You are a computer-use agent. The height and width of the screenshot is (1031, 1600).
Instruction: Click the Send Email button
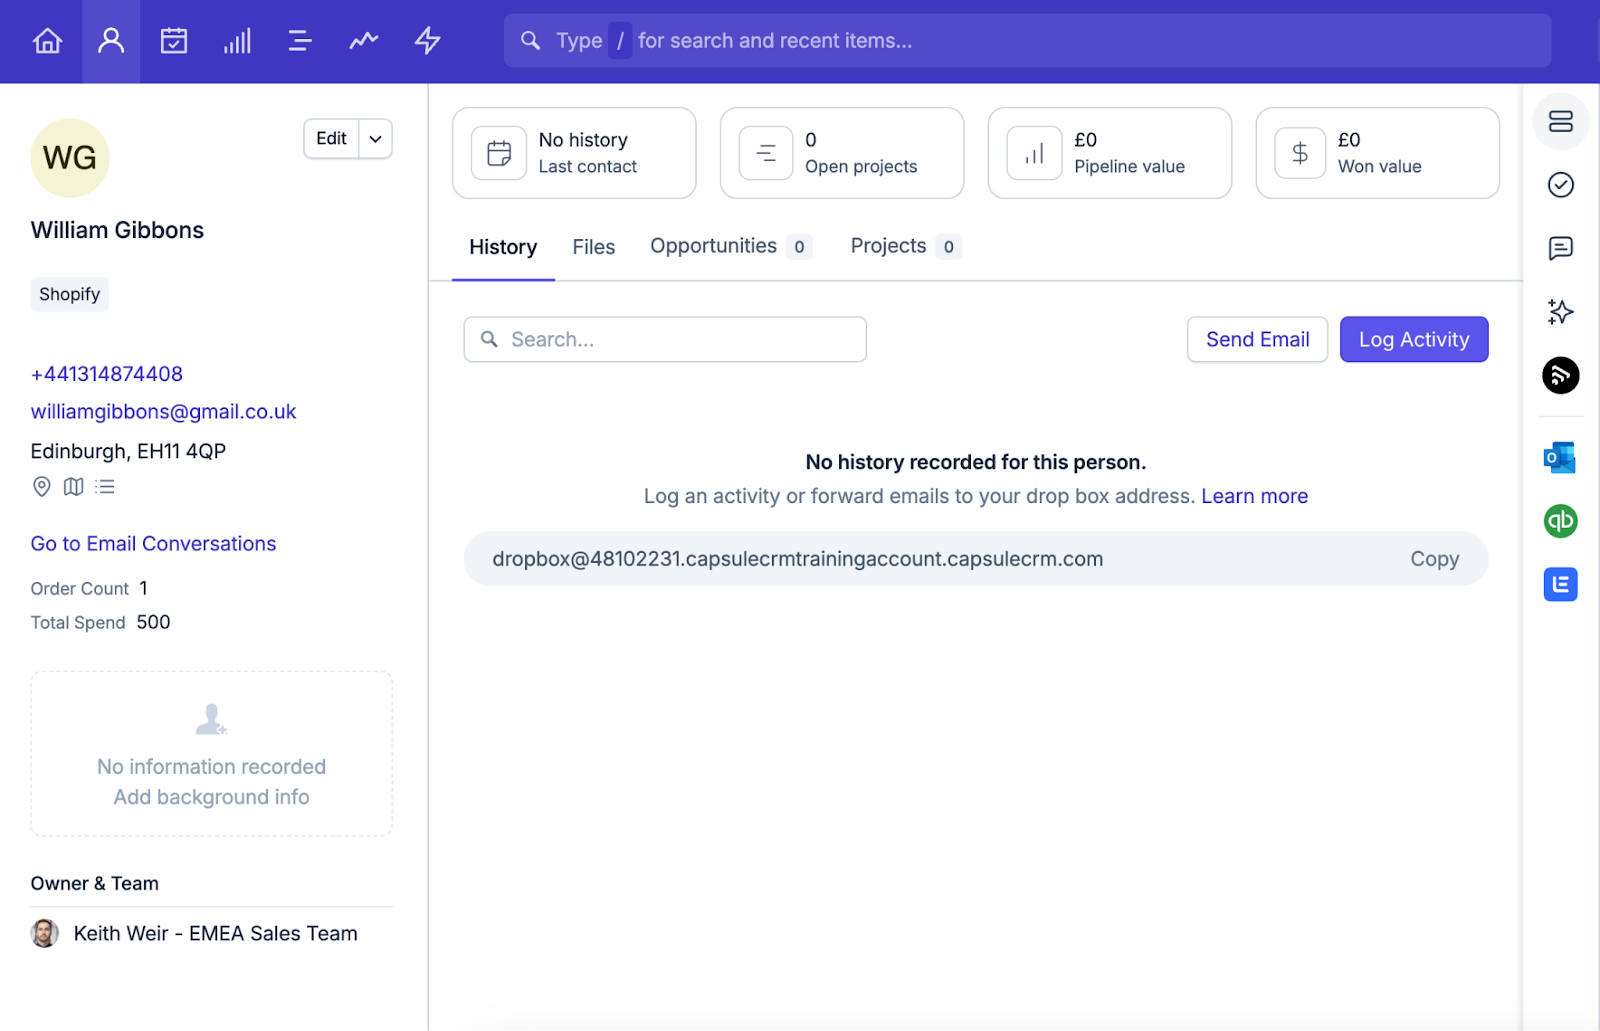tap(1257, 340)
